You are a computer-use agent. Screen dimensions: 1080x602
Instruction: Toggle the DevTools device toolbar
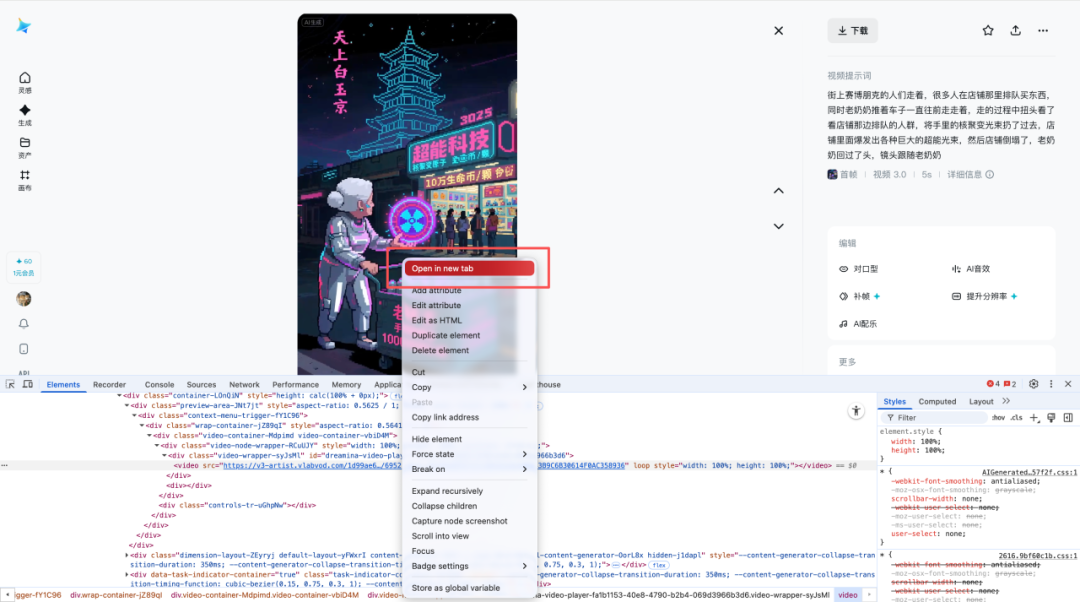point(28,384)
